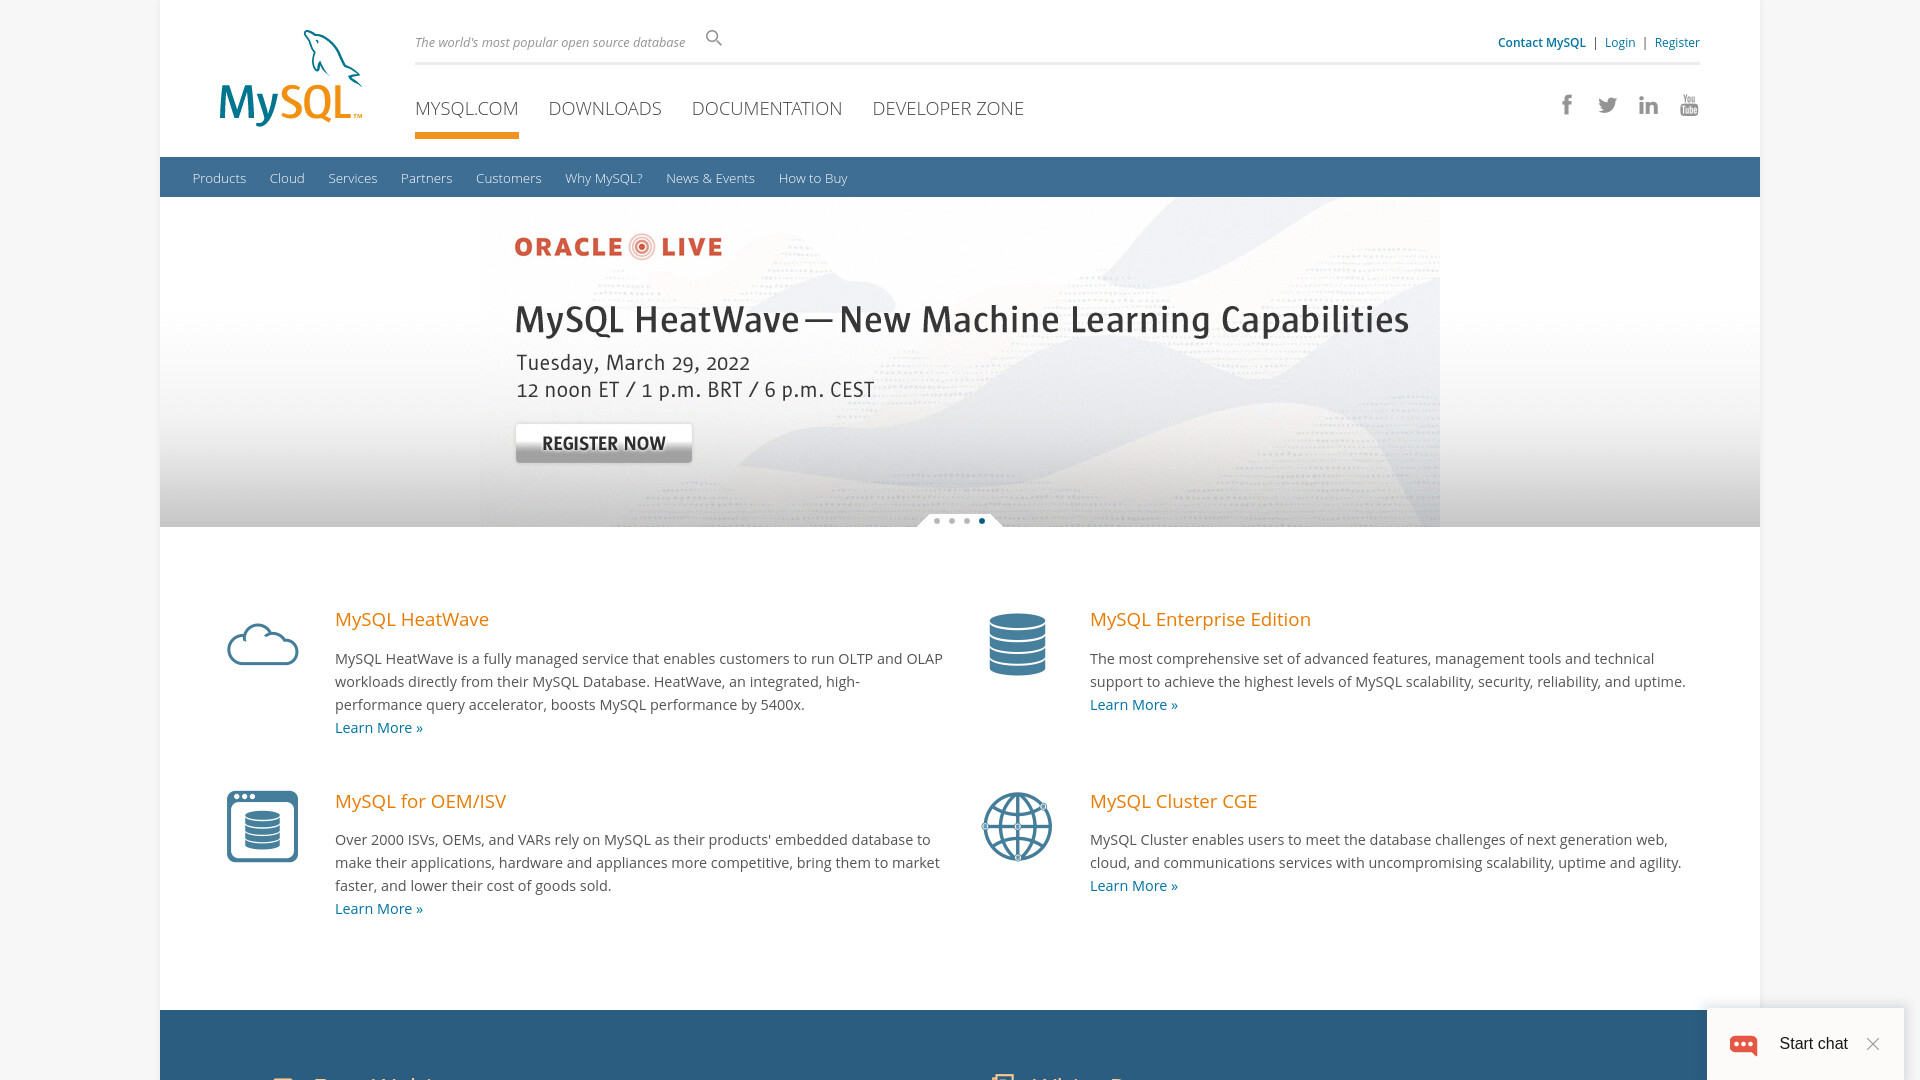Viewport: 1920px width, 1080px height.
Task: Click the MySQL dolphin logo
Action: tap(290, 78)
